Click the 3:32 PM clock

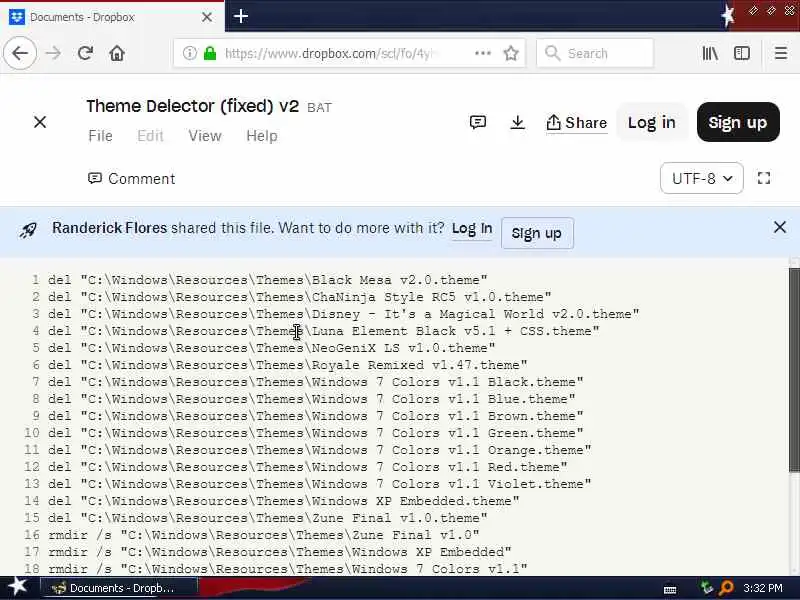tap(763, 588)
